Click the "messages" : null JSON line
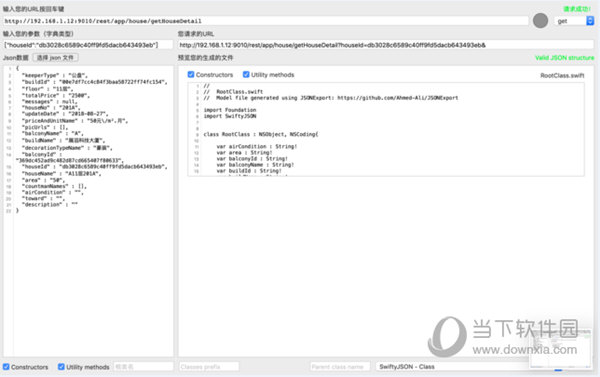Screen dimensions: 600x377 49,101
